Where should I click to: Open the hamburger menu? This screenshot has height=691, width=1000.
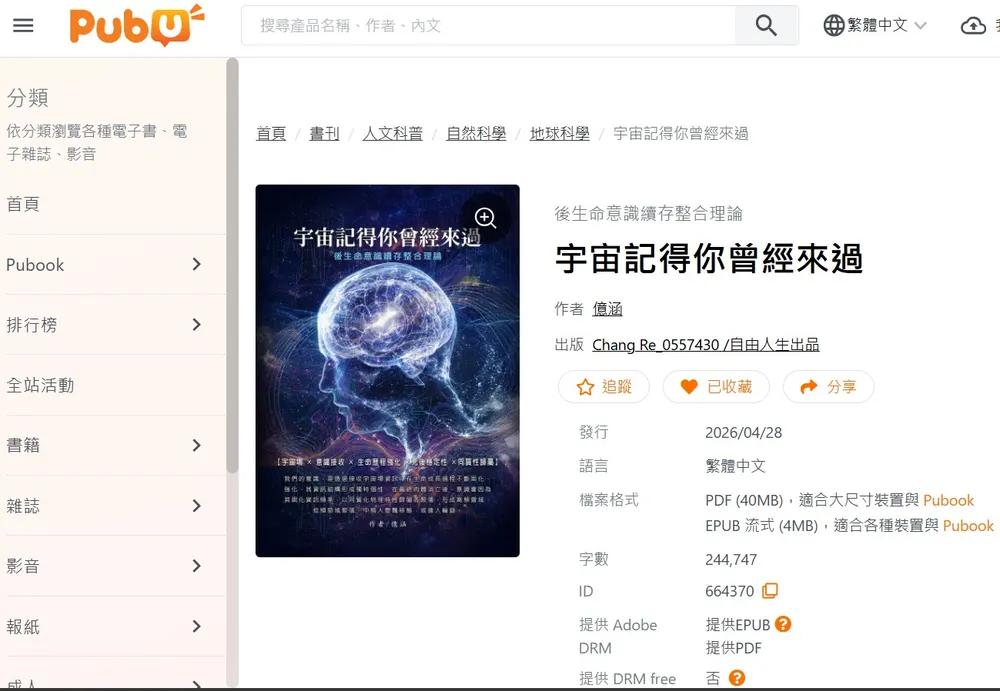(24, 26)
